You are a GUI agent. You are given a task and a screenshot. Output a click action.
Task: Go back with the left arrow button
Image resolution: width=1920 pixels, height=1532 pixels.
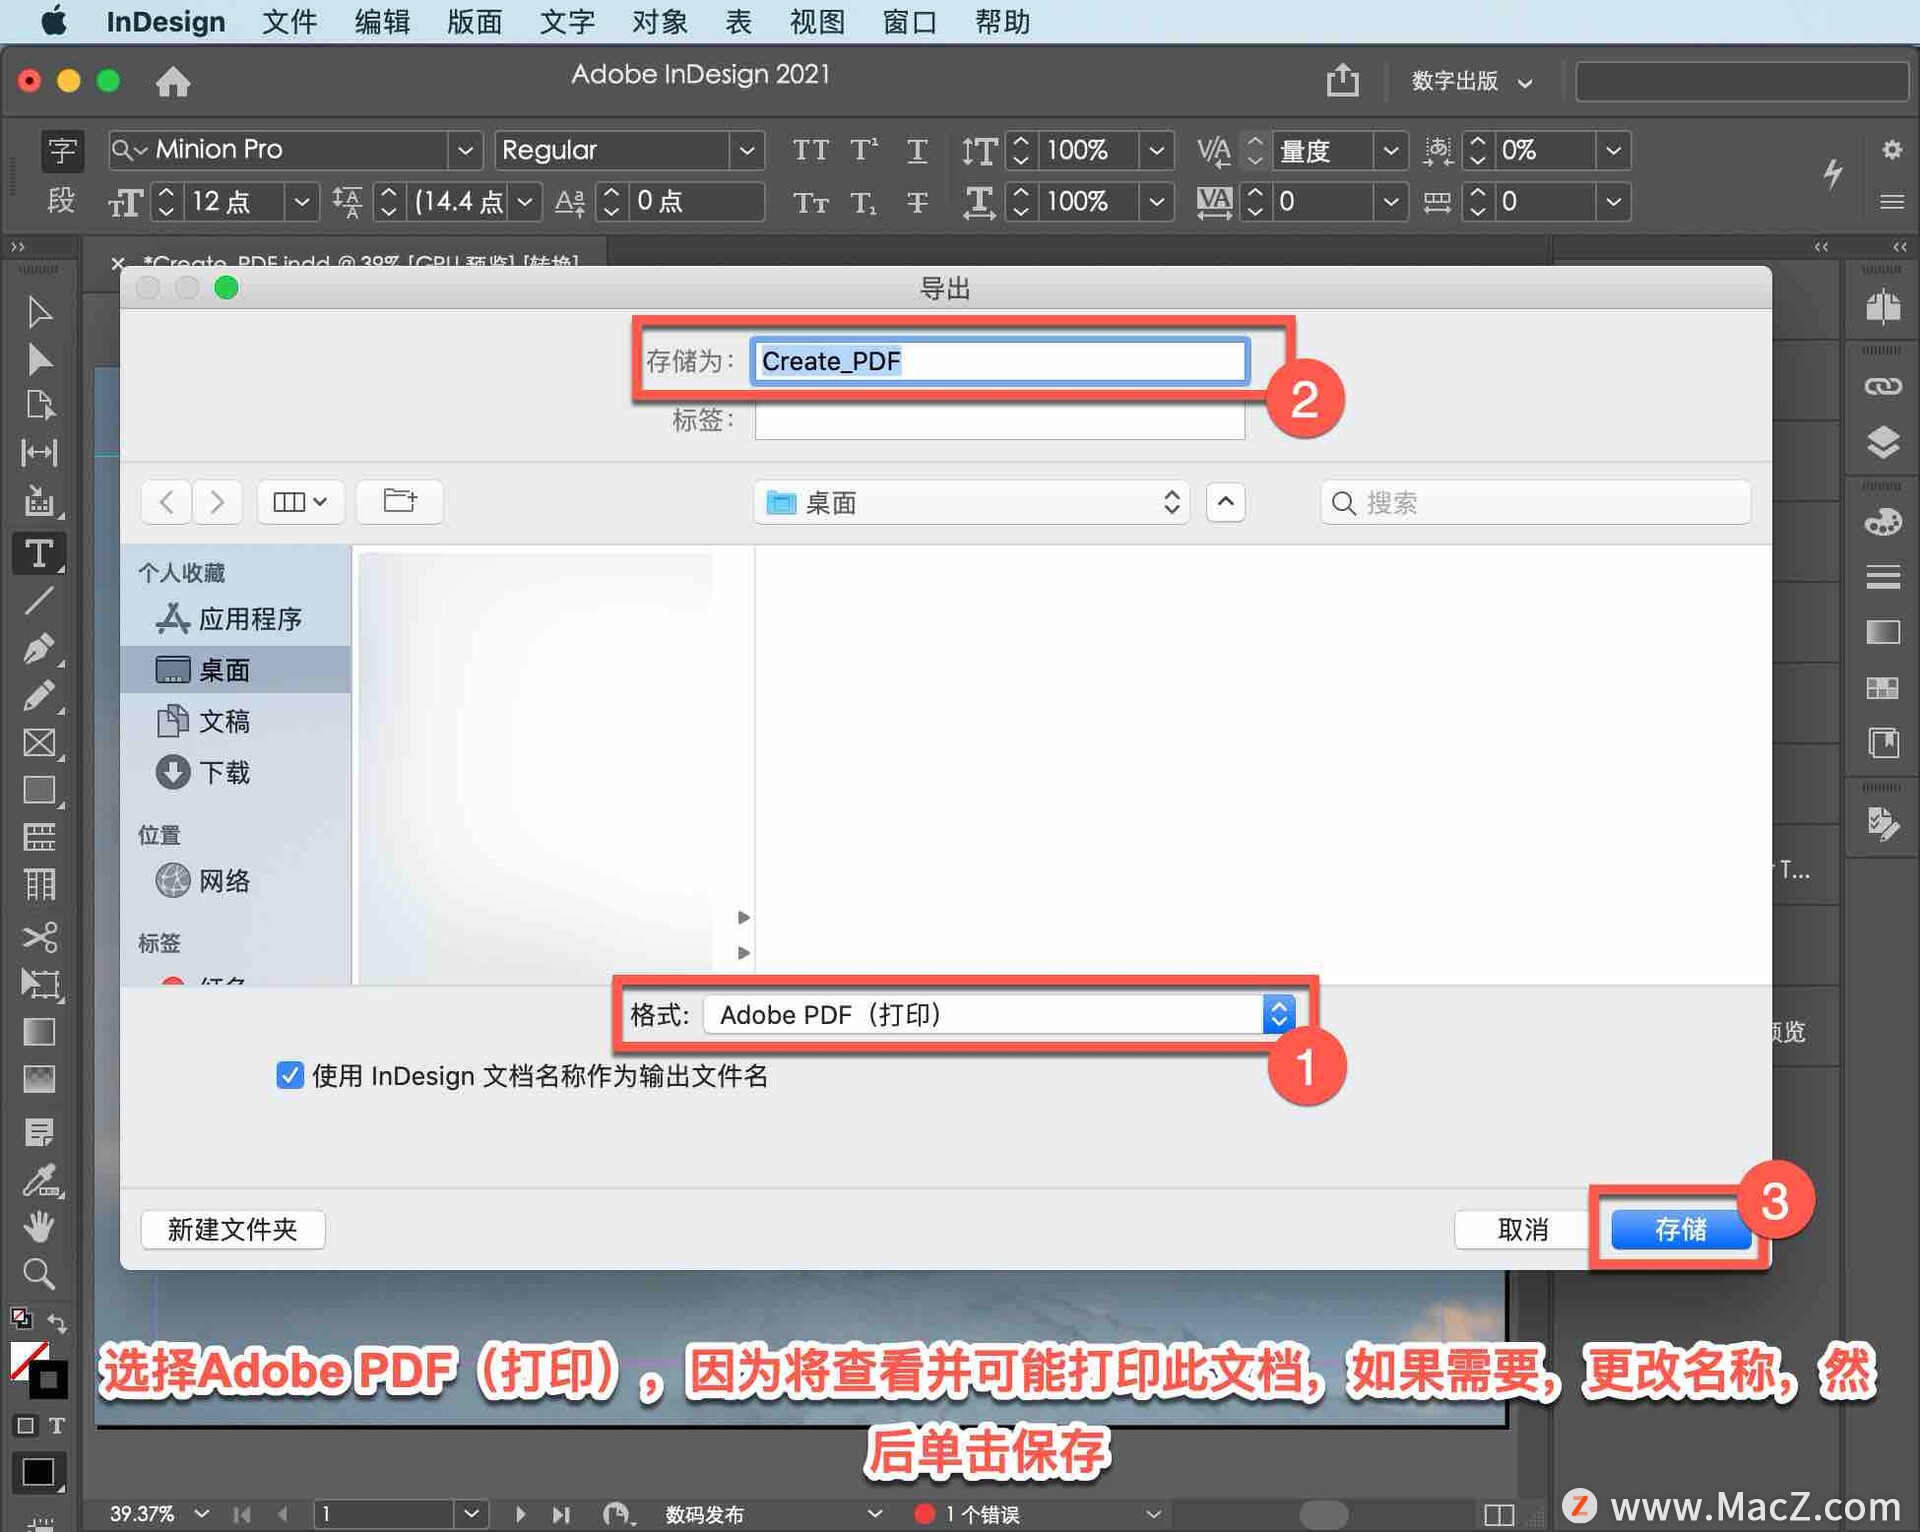pyautogui.click(x=167, y=501)
